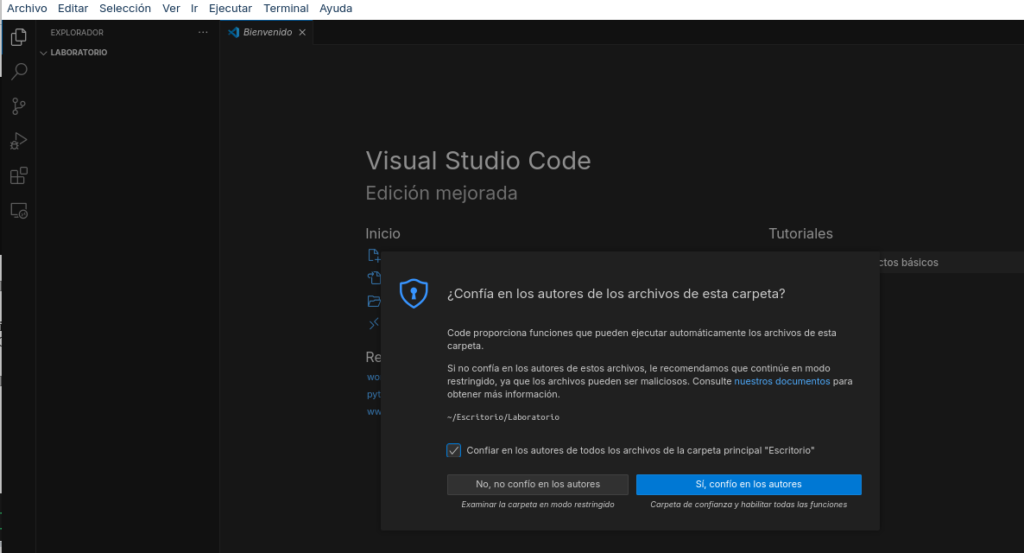Open the Ir menu
Image resolution: width=1024 pixels, height=553 pixels.
coord(194,8)
